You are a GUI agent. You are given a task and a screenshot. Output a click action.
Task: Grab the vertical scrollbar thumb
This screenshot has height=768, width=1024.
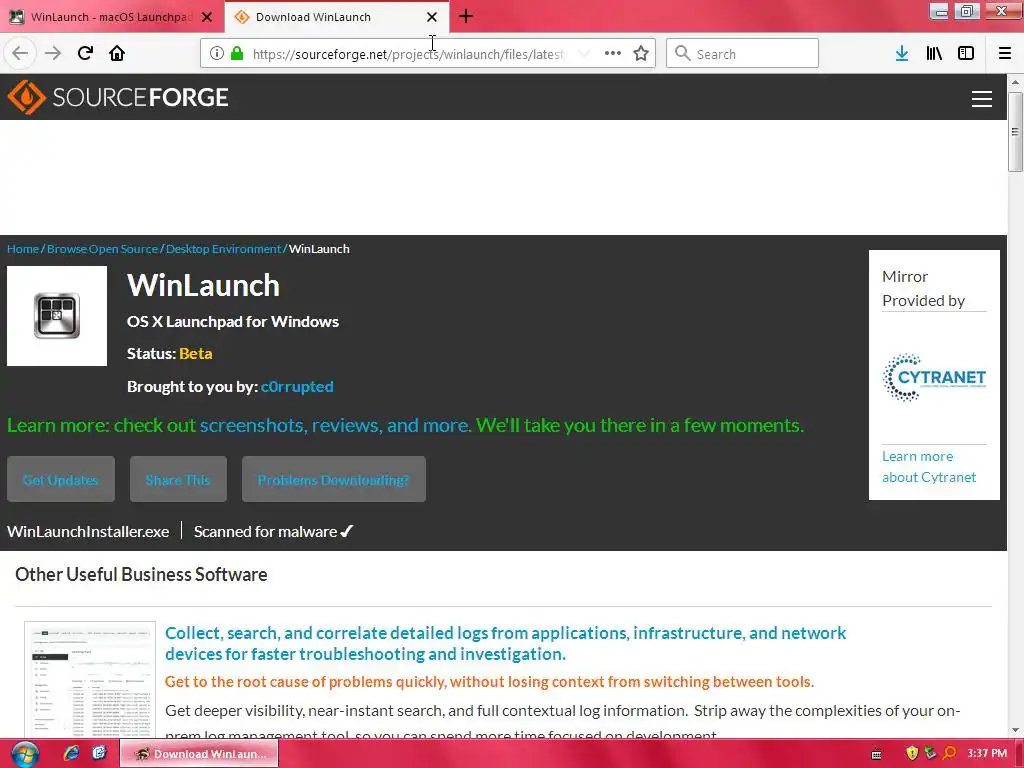pos(1015,132)
